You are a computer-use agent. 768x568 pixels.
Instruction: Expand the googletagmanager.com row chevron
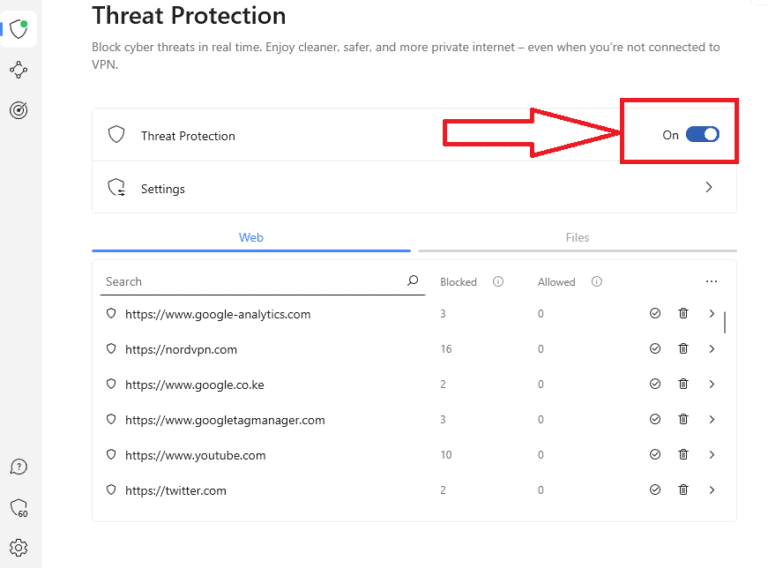coord(712,420)
